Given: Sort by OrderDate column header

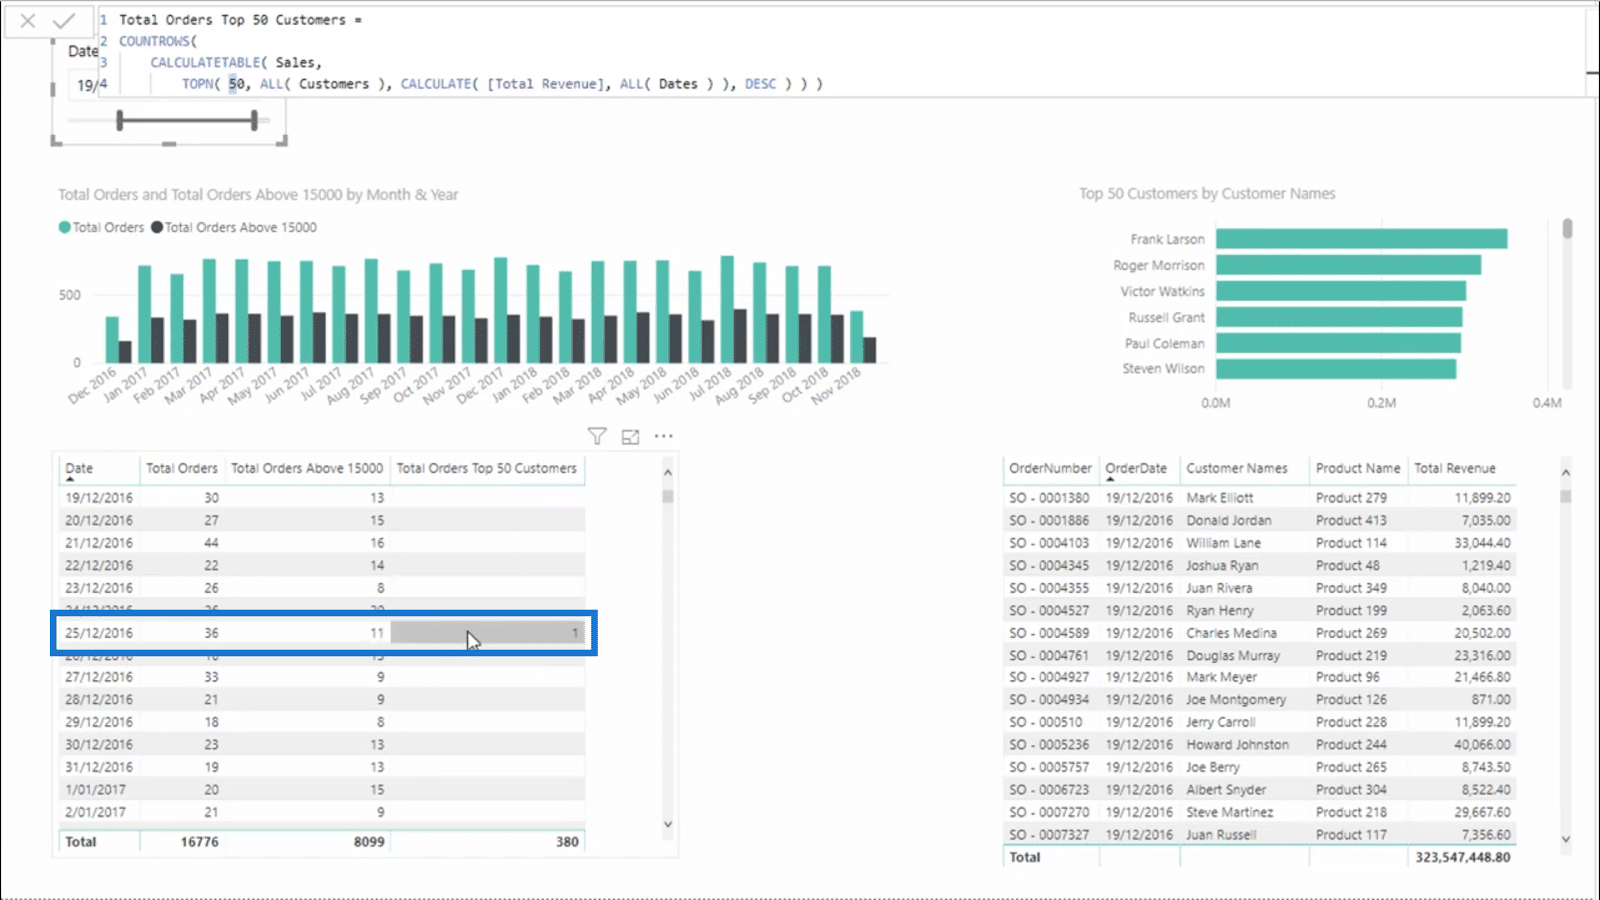Looking at the screenshot, I should coord(1136,468).
